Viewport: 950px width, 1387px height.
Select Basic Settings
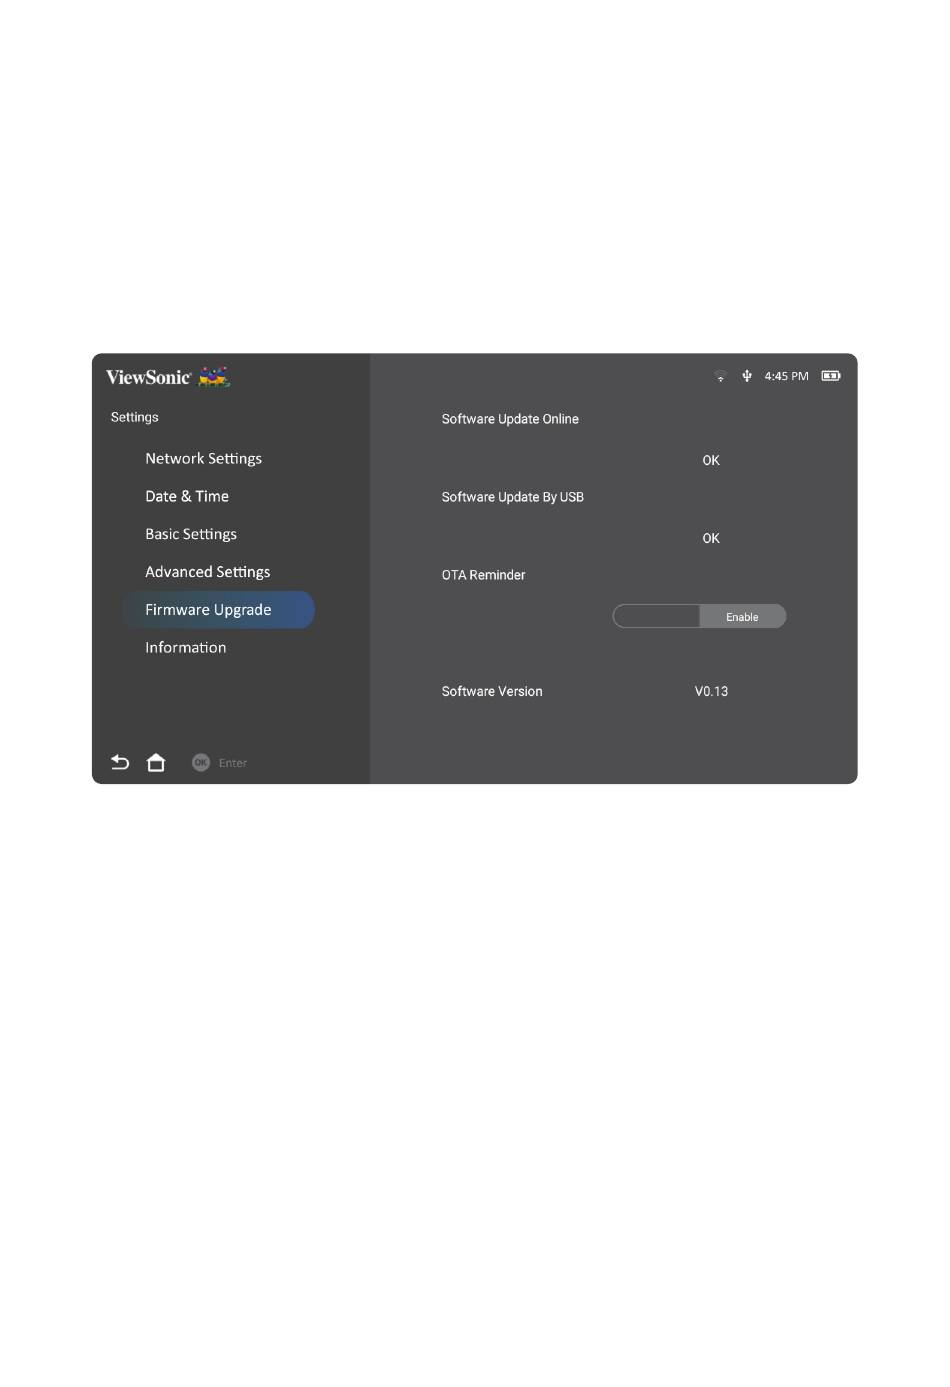(191, 534)
